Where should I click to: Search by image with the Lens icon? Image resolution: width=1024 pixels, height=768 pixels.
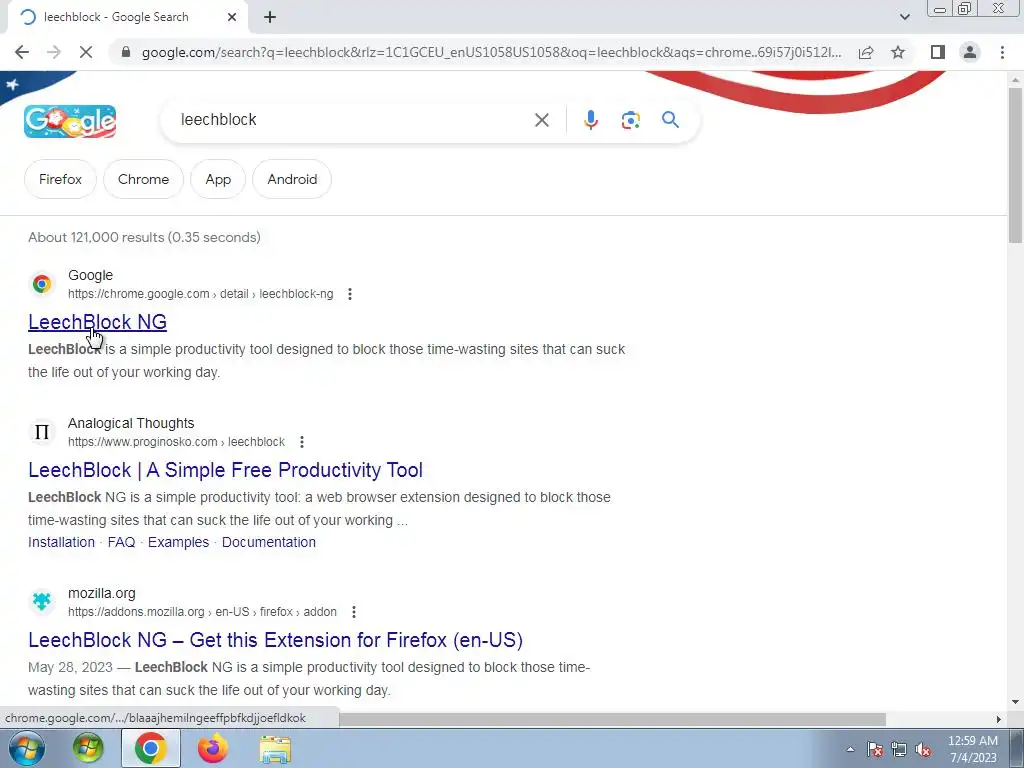pos(630,120)
